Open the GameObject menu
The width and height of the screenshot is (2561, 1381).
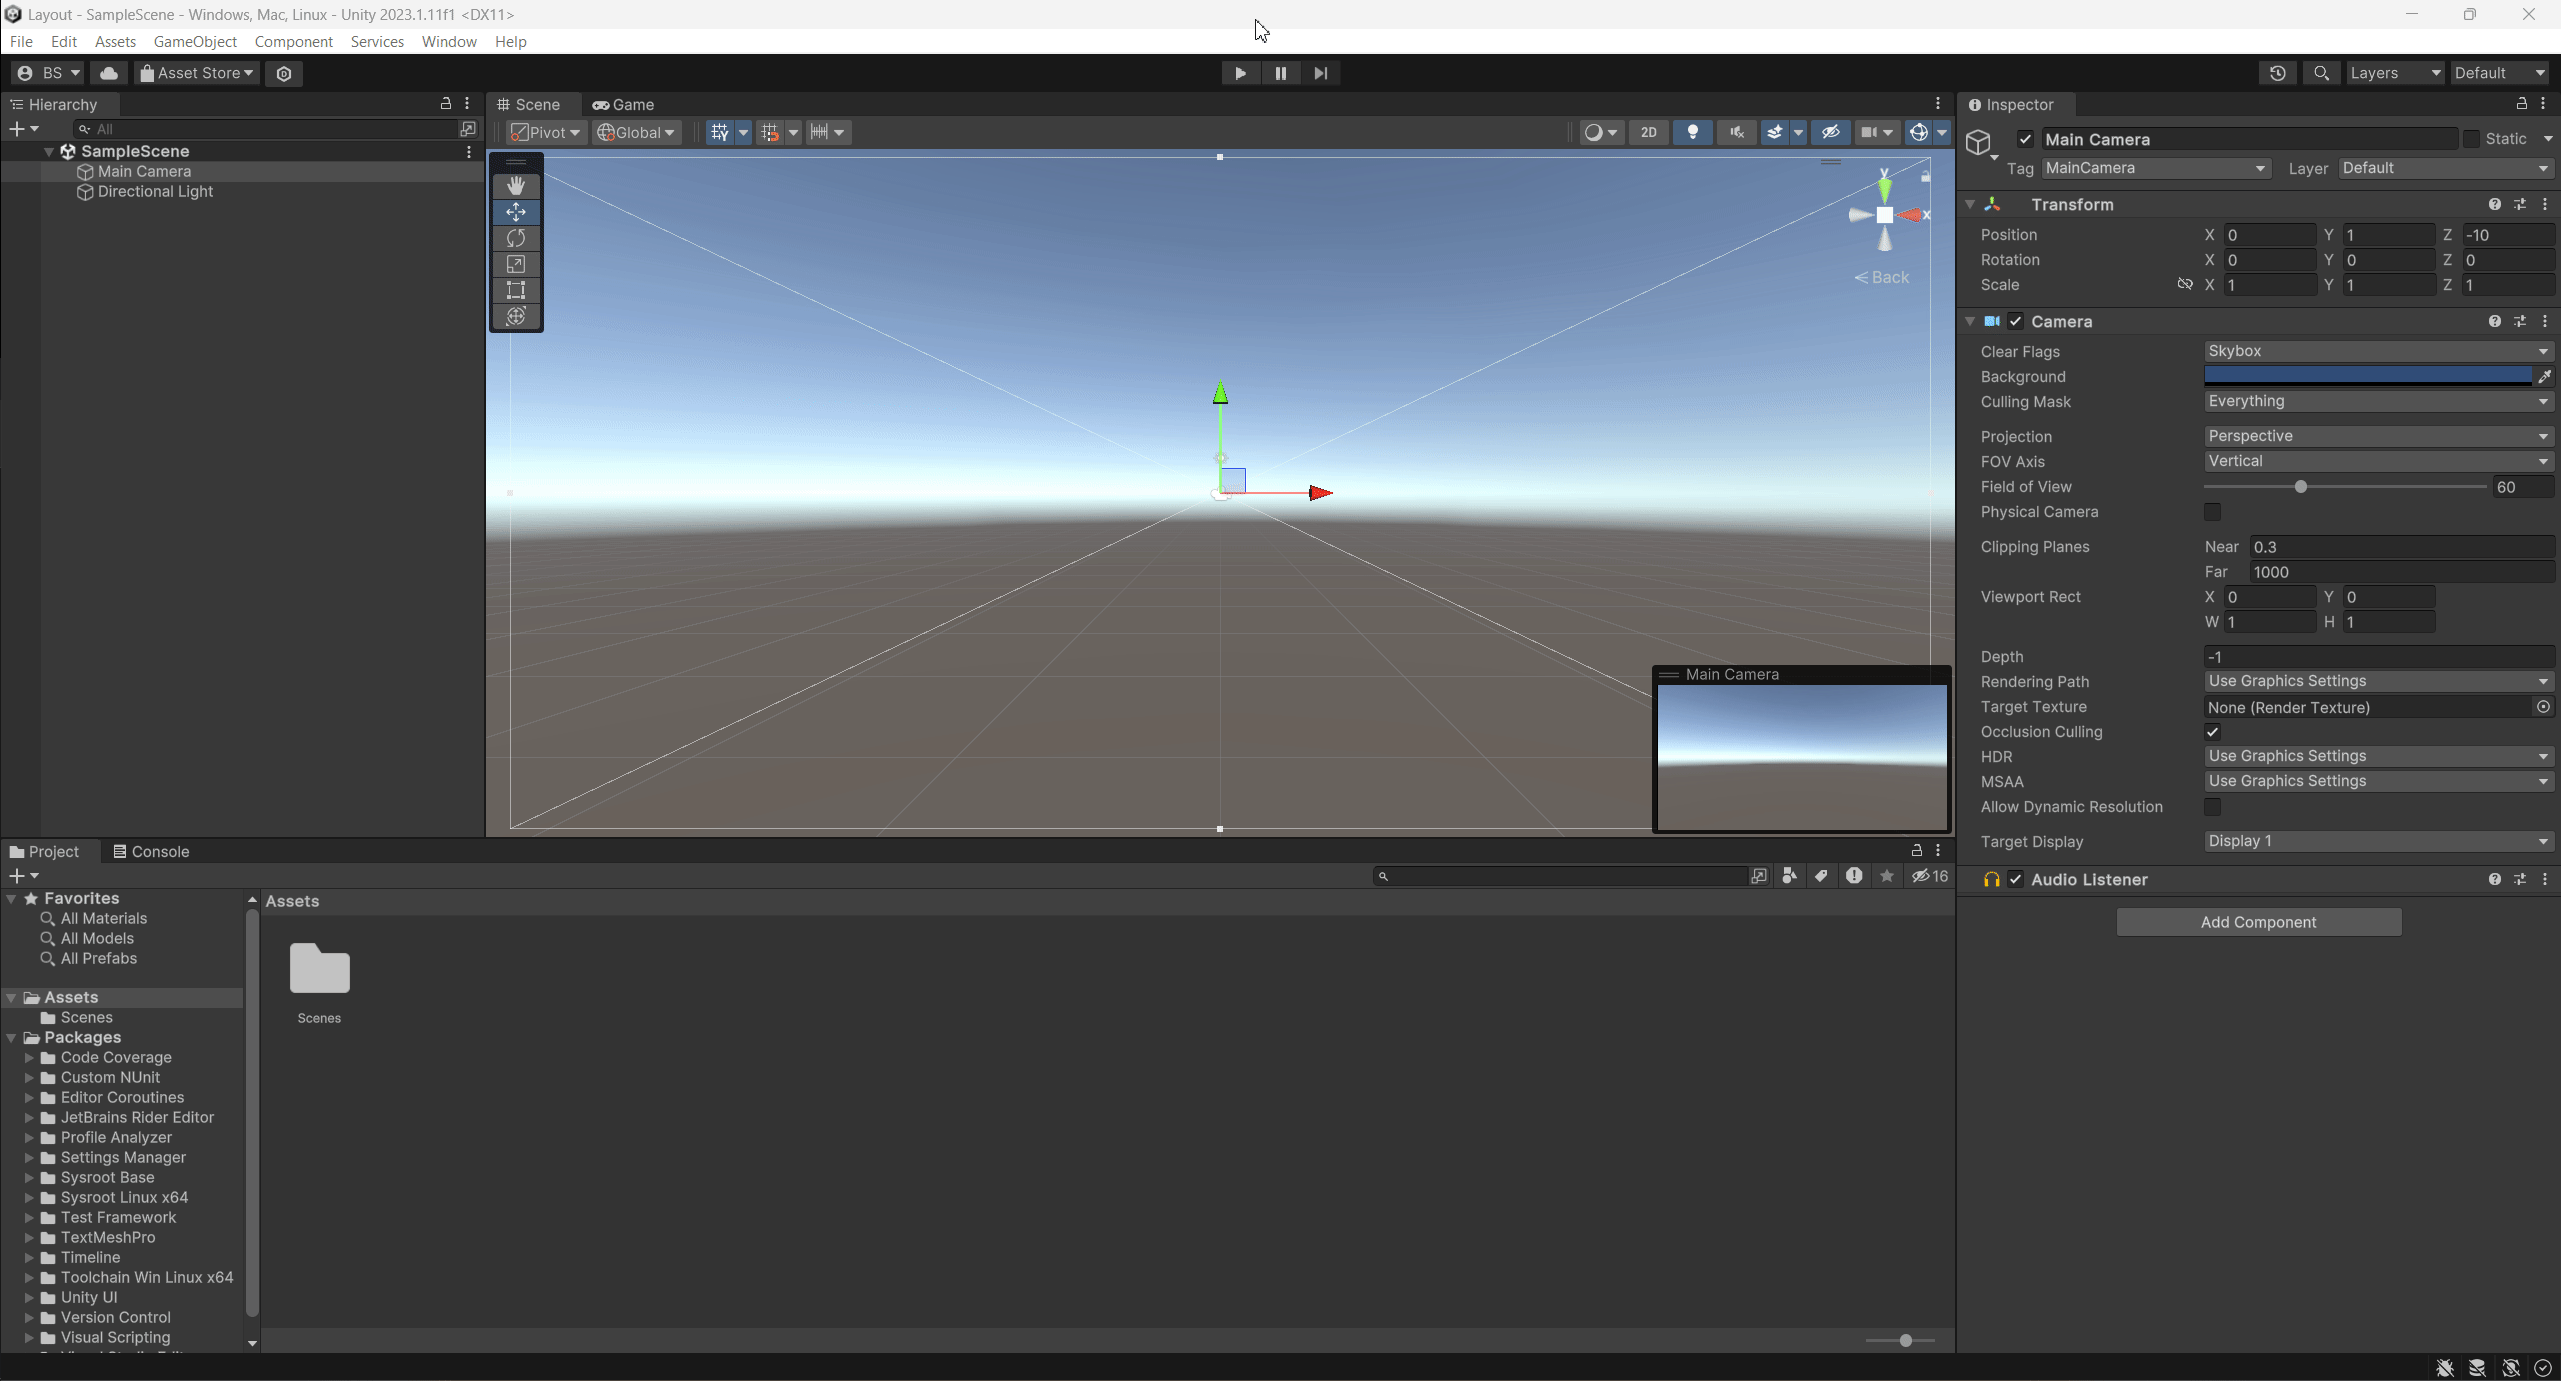195,41
